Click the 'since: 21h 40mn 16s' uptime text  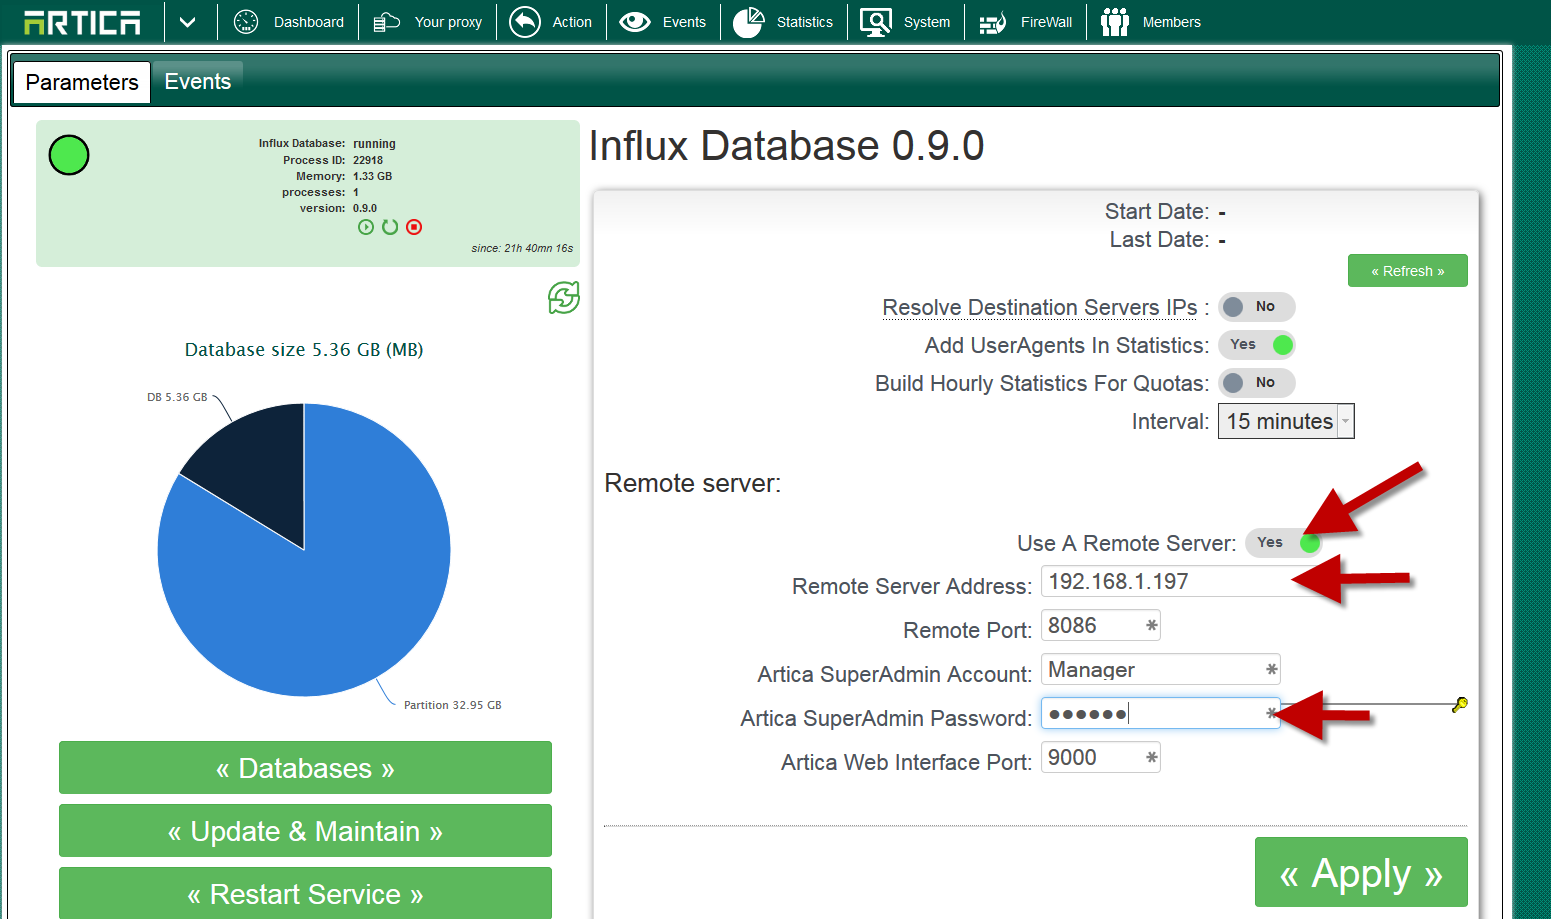(522, 248)
